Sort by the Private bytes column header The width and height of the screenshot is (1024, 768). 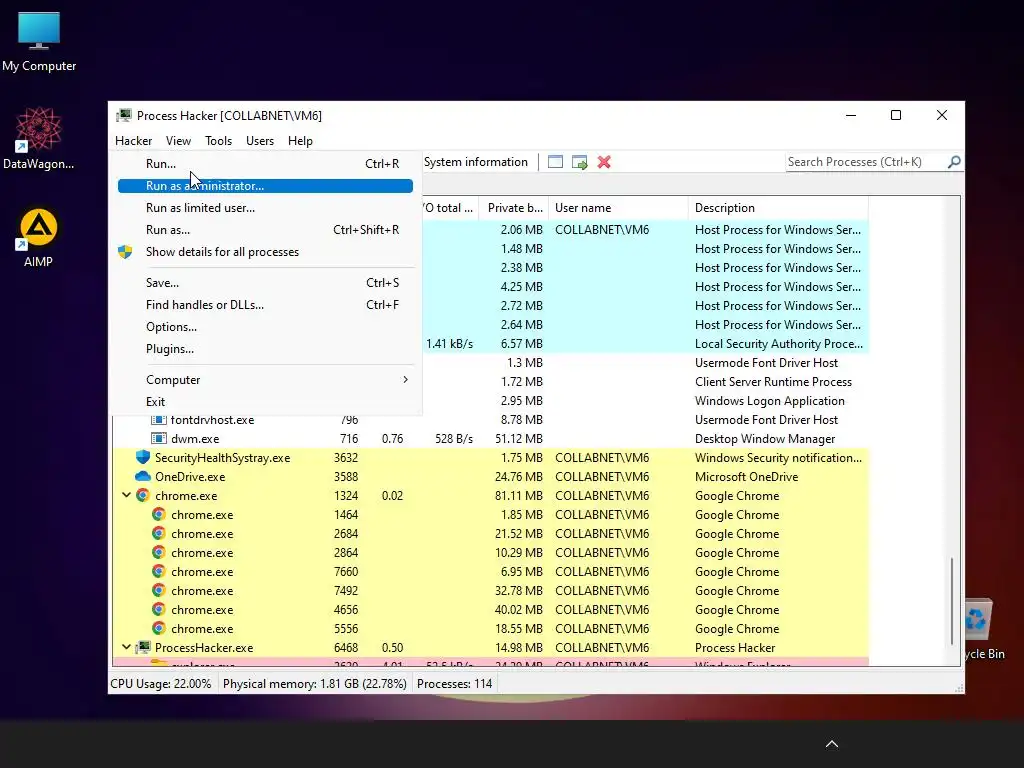pos(514,208)
